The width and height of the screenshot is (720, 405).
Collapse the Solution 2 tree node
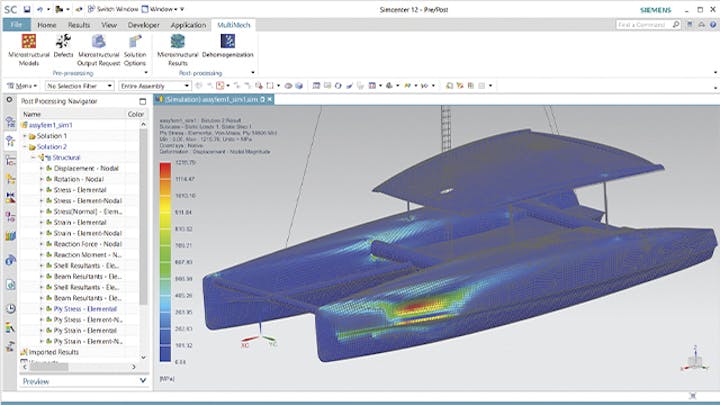[23, 146]
